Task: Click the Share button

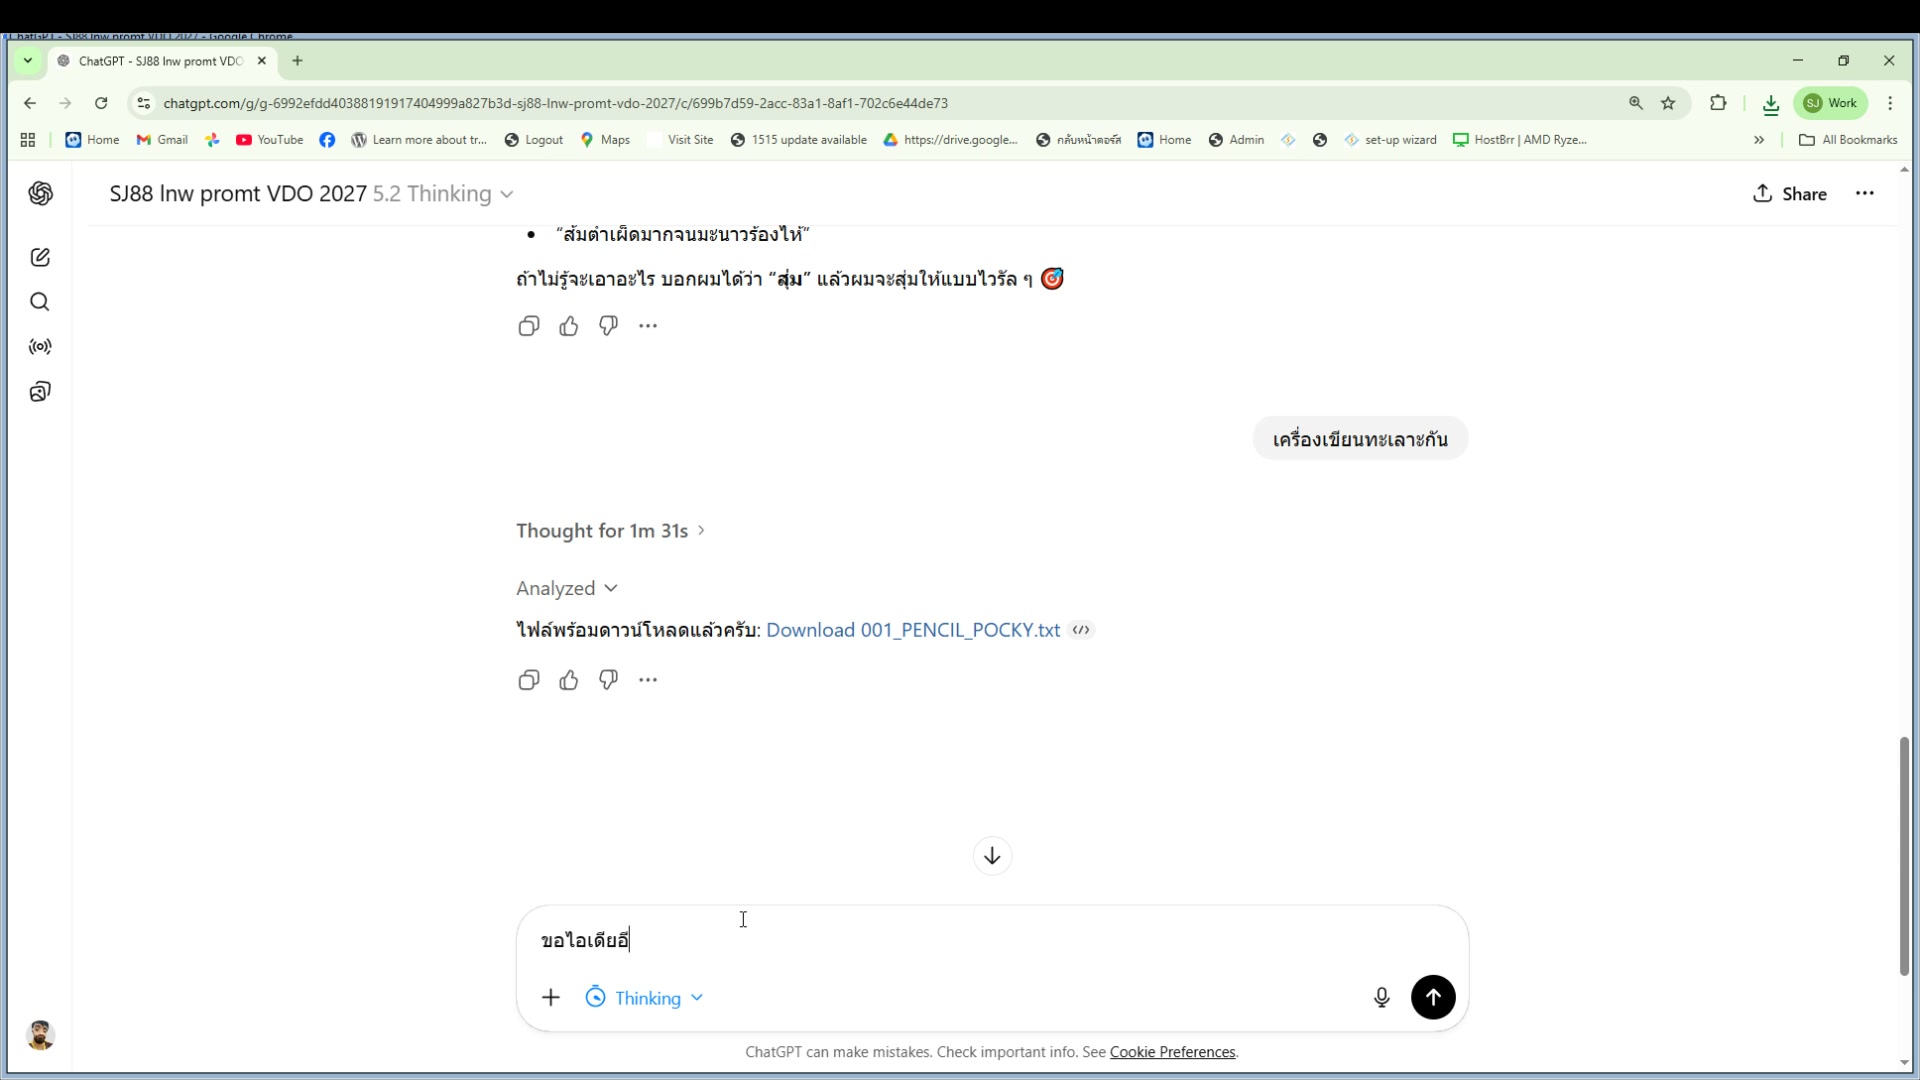Action: pyautogui.click(x=1789, y=194)
